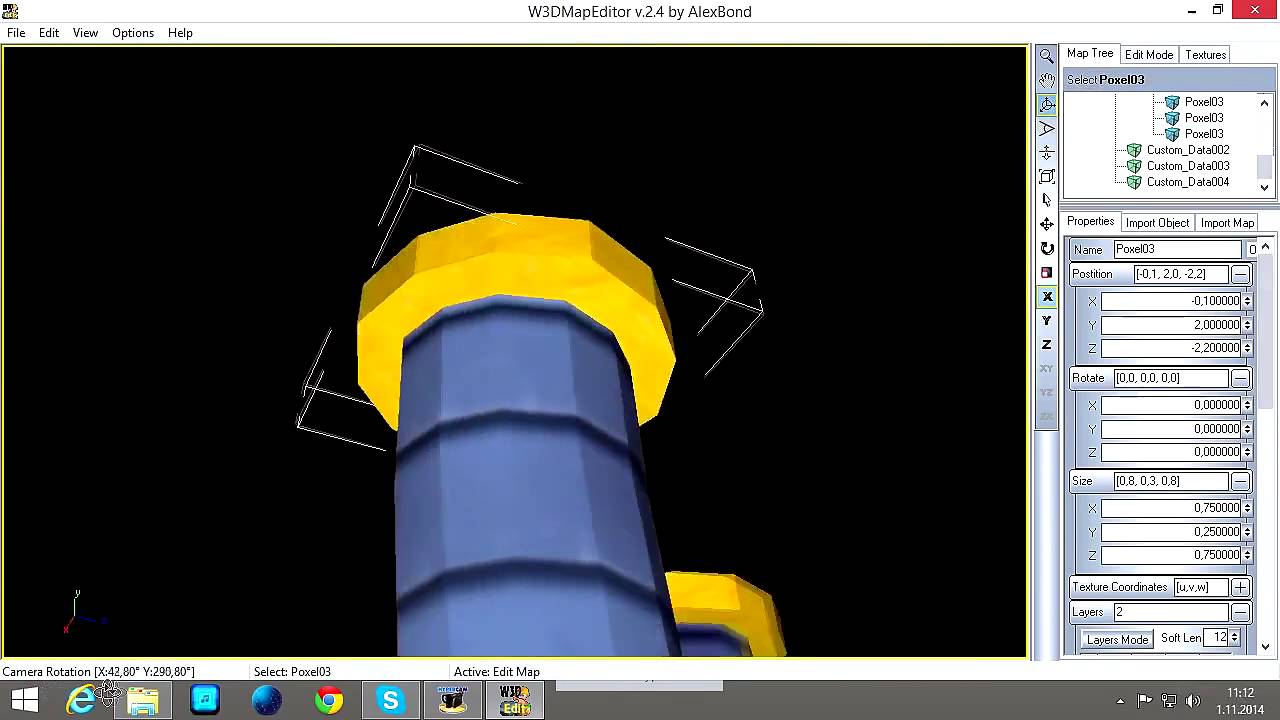The width and height of the screenshot is (1280, 720).
Task: Click the music player taskbar icon
Action: pyautogui.click(x=205, y=700)
